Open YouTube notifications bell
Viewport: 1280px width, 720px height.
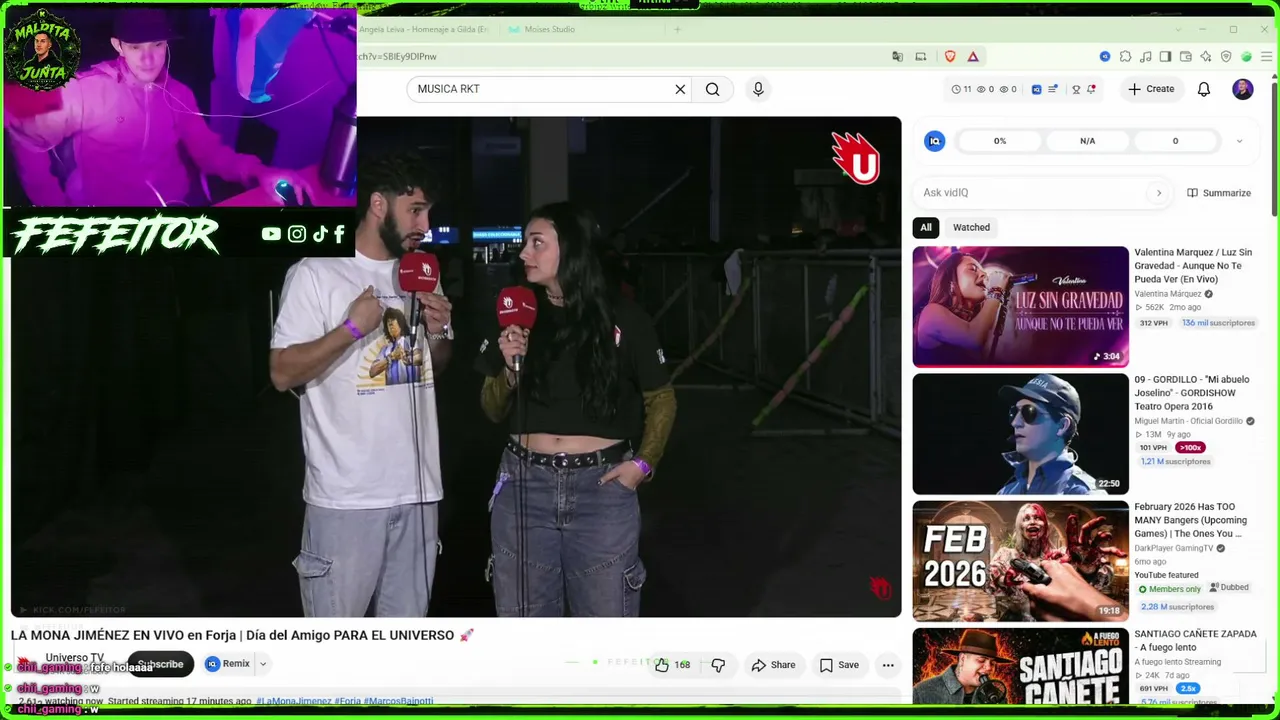1204,89
